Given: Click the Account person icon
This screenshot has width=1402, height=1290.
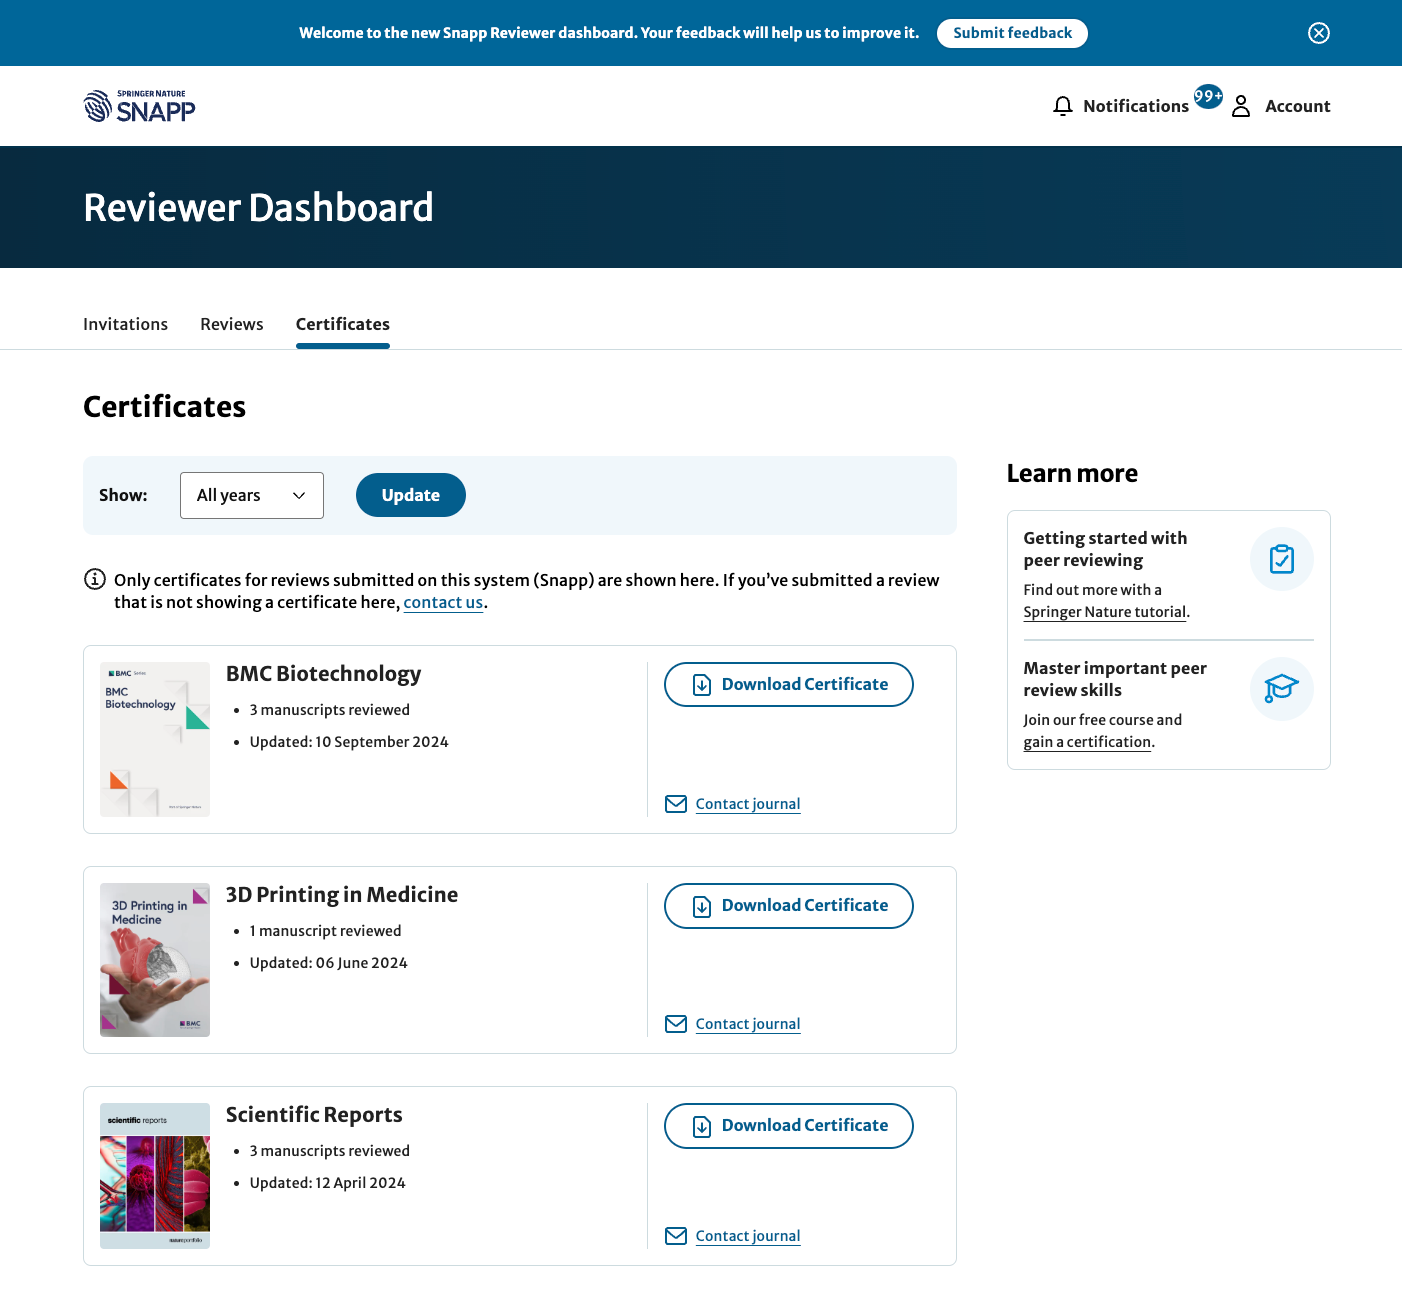Looking at the screenshot, I should click(1241, 106).
